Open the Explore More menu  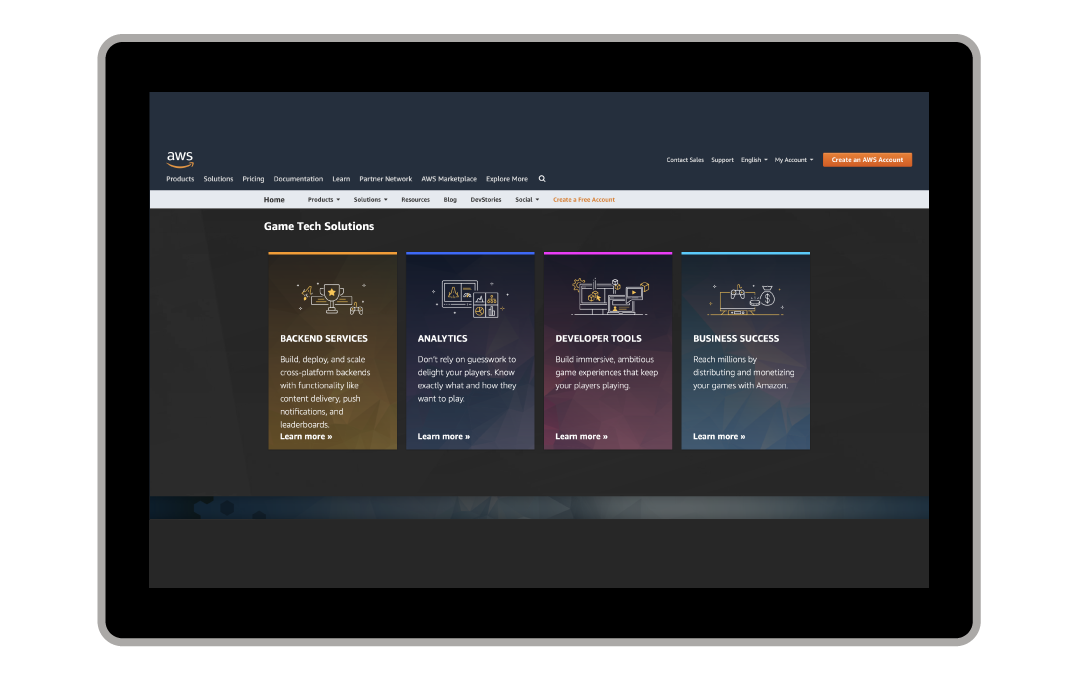(x=507, y=178)
